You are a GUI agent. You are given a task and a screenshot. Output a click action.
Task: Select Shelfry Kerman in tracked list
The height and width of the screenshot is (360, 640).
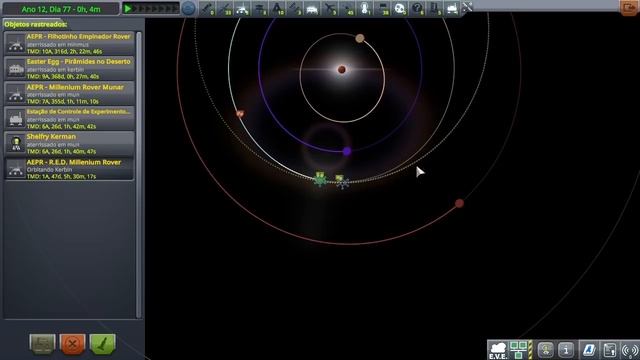point(69,143)
